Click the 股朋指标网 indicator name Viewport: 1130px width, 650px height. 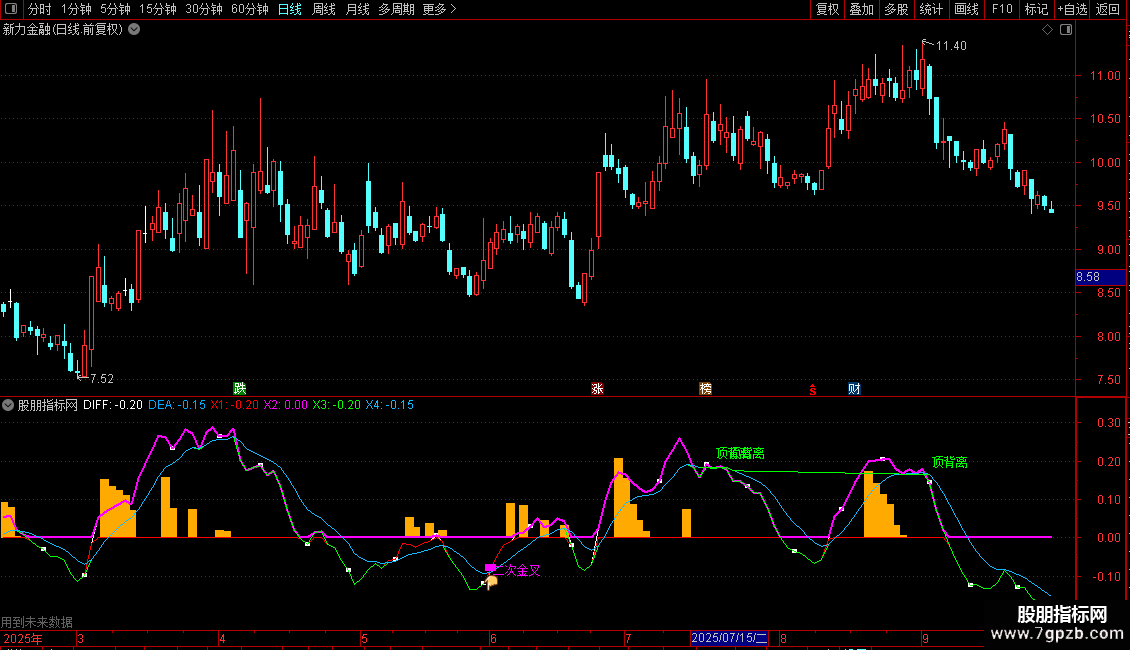[48, 405]
